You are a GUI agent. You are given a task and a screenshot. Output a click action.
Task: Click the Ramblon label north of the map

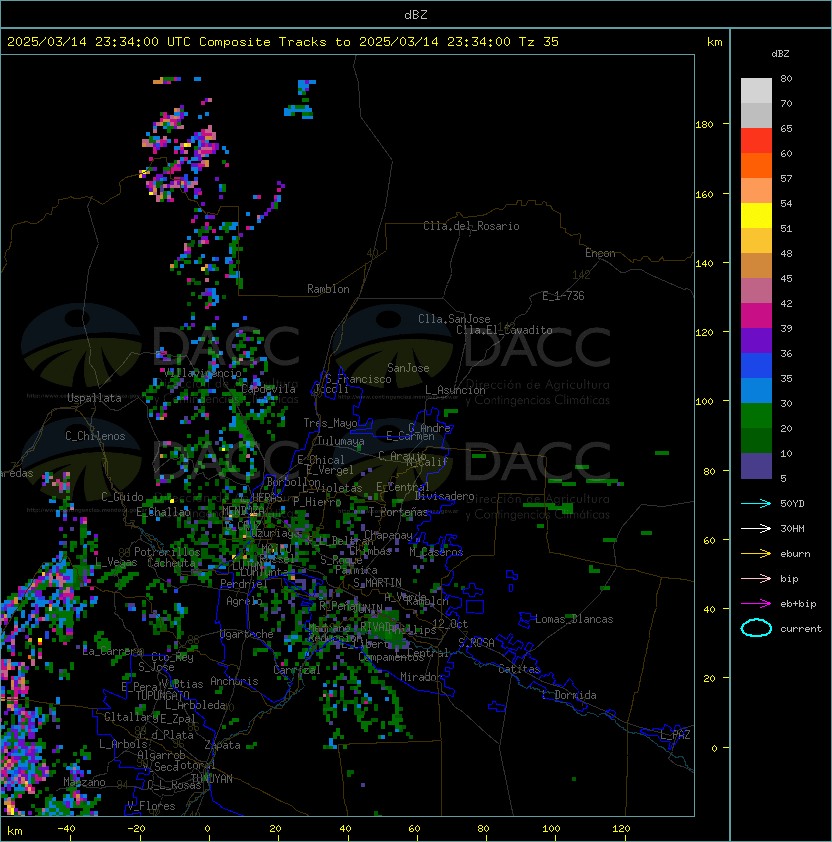[x=328, y=289]
